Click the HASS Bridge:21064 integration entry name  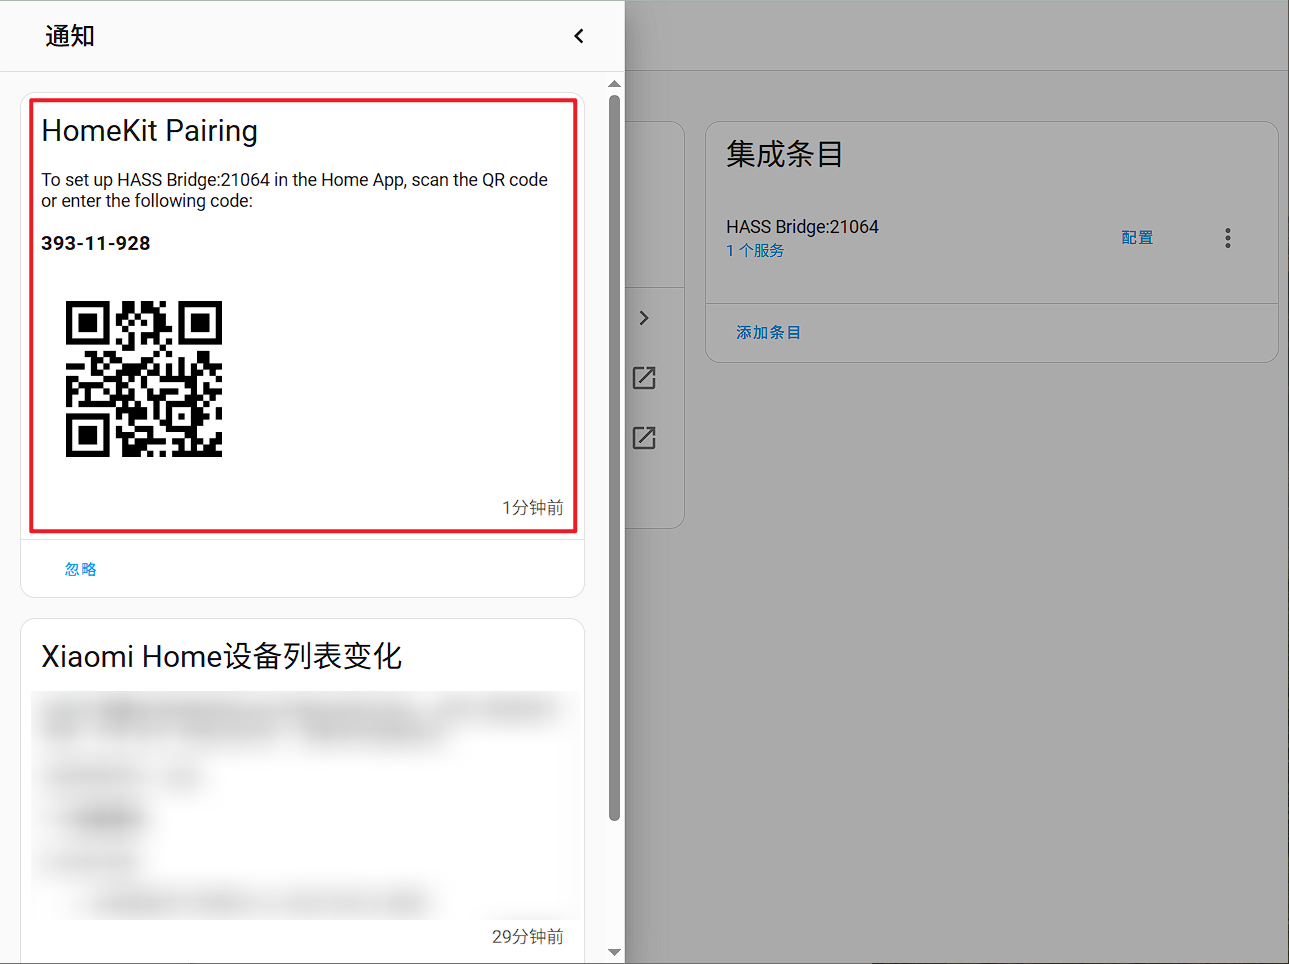[x=802, y=227]
